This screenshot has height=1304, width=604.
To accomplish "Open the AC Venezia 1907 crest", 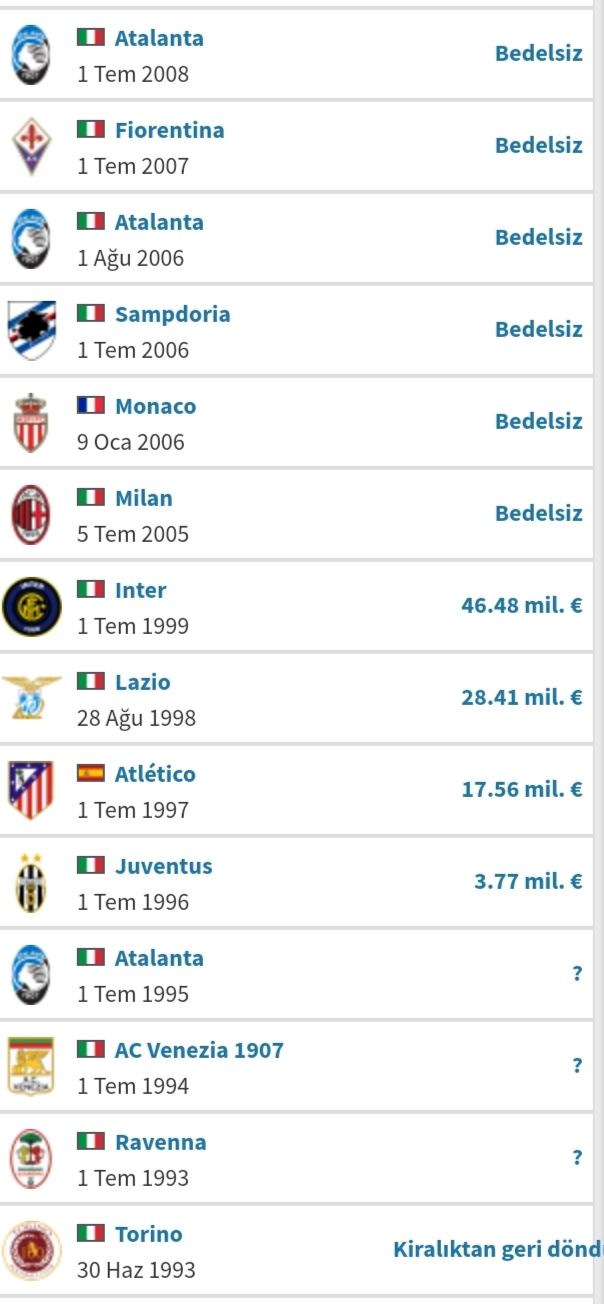I will click(31, 1066).
